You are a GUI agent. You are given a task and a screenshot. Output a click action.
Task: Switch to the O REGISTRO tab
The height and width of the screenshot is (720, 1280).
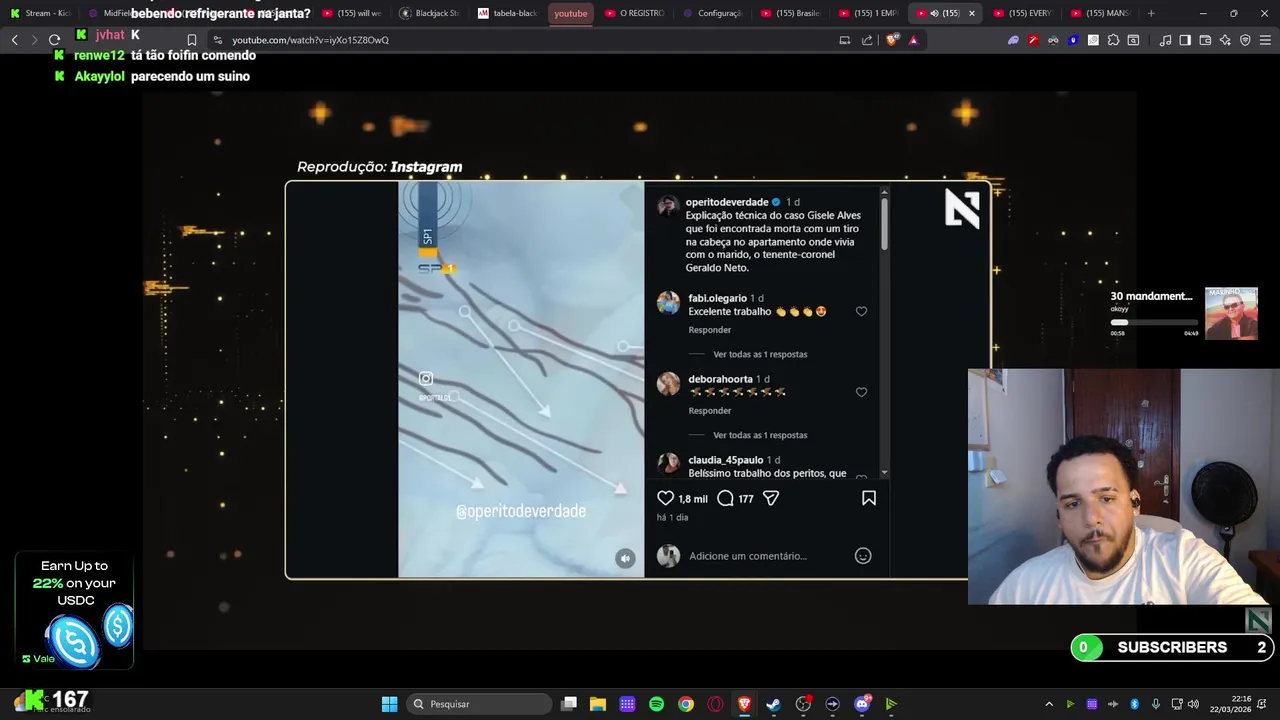click(635, 13)
